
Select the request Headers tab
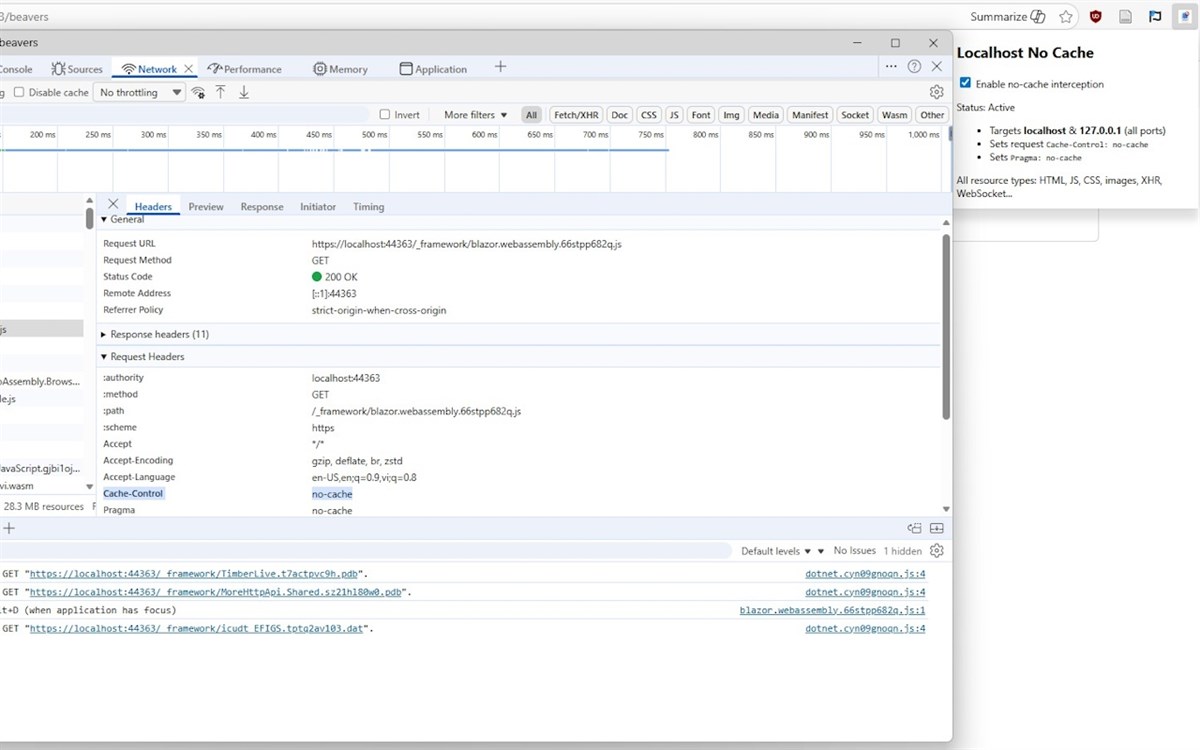tap(153, 207)
